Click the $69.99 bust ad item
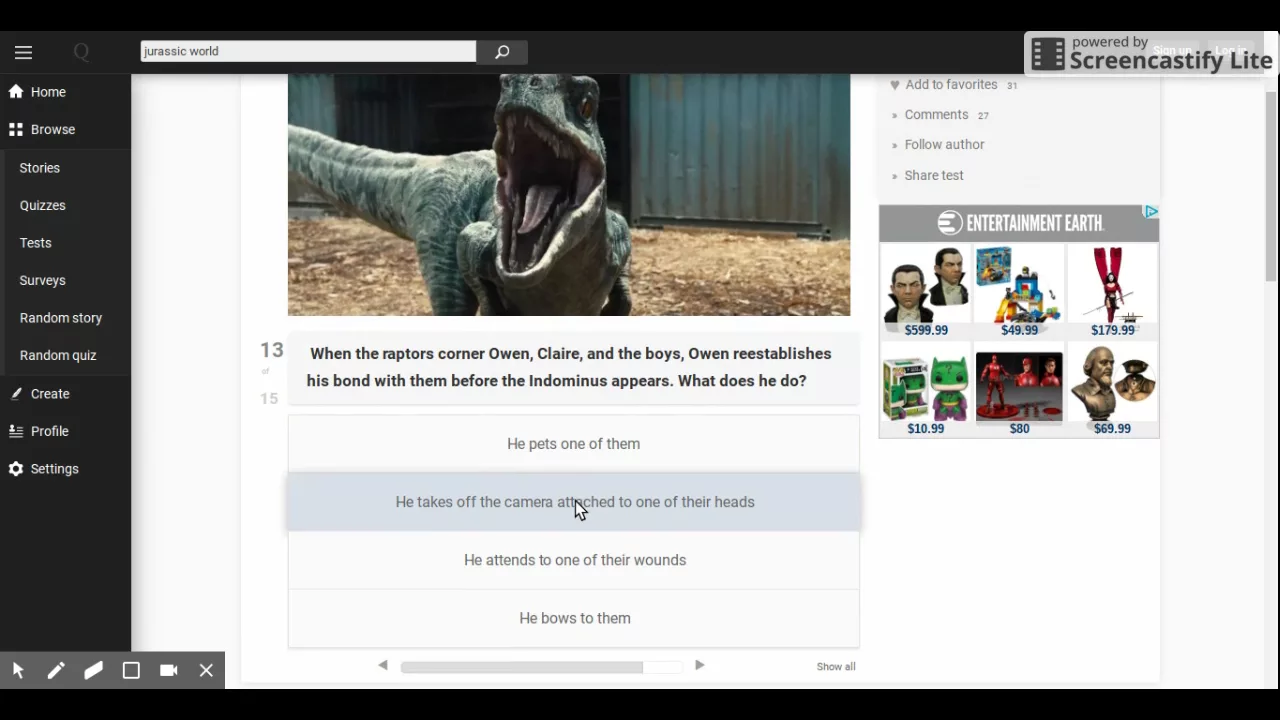Image resolution: width=1280 pixels, height=720 pixels. (1113, 391)
